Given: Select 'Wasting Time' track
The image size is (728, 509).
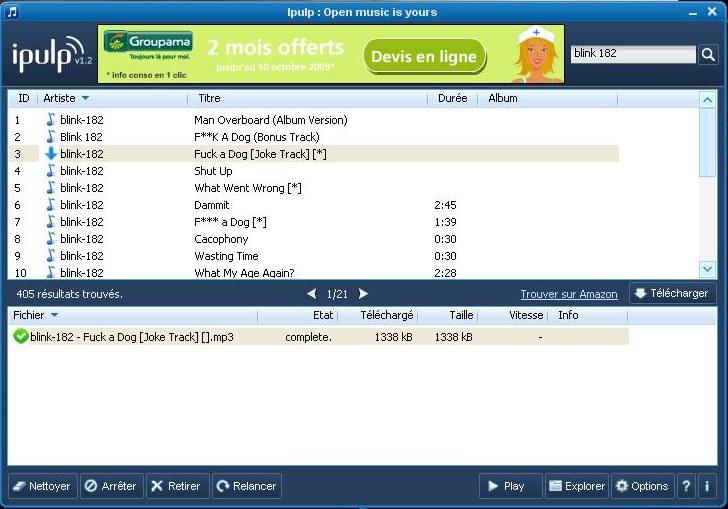Looking at the screenshot, I should 226,256.
